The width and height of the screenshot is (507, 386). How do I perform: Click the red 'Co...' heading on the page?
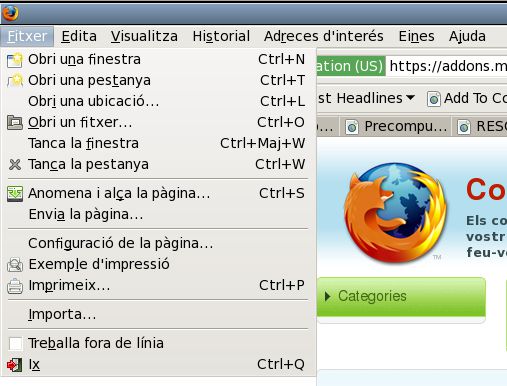point(486,190)
